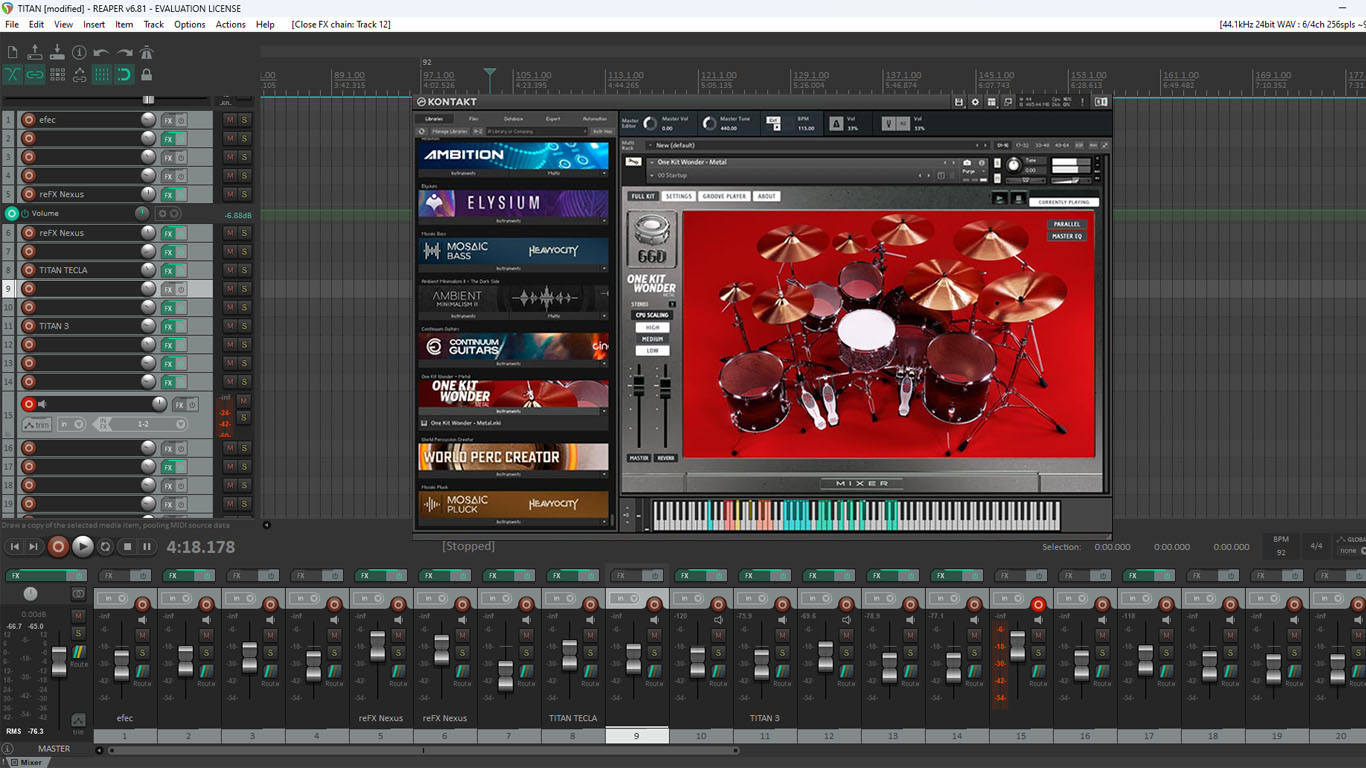Image resolution: width=1366 pixels, height=768 pixels.
Task: Open the Elysium library banner
Action: tap(513, 203)
